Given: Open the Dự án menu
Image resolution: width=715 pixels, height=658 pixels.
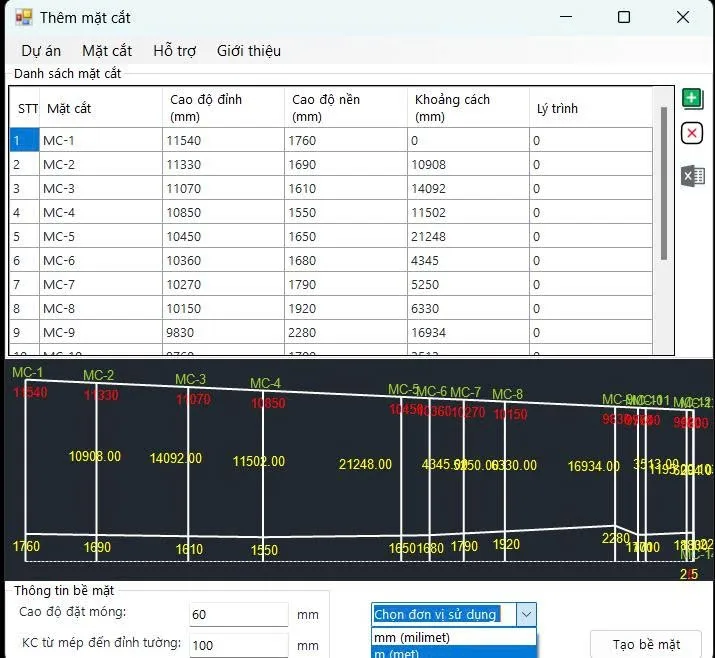Looking at the screenshot, I should [41, 51].
